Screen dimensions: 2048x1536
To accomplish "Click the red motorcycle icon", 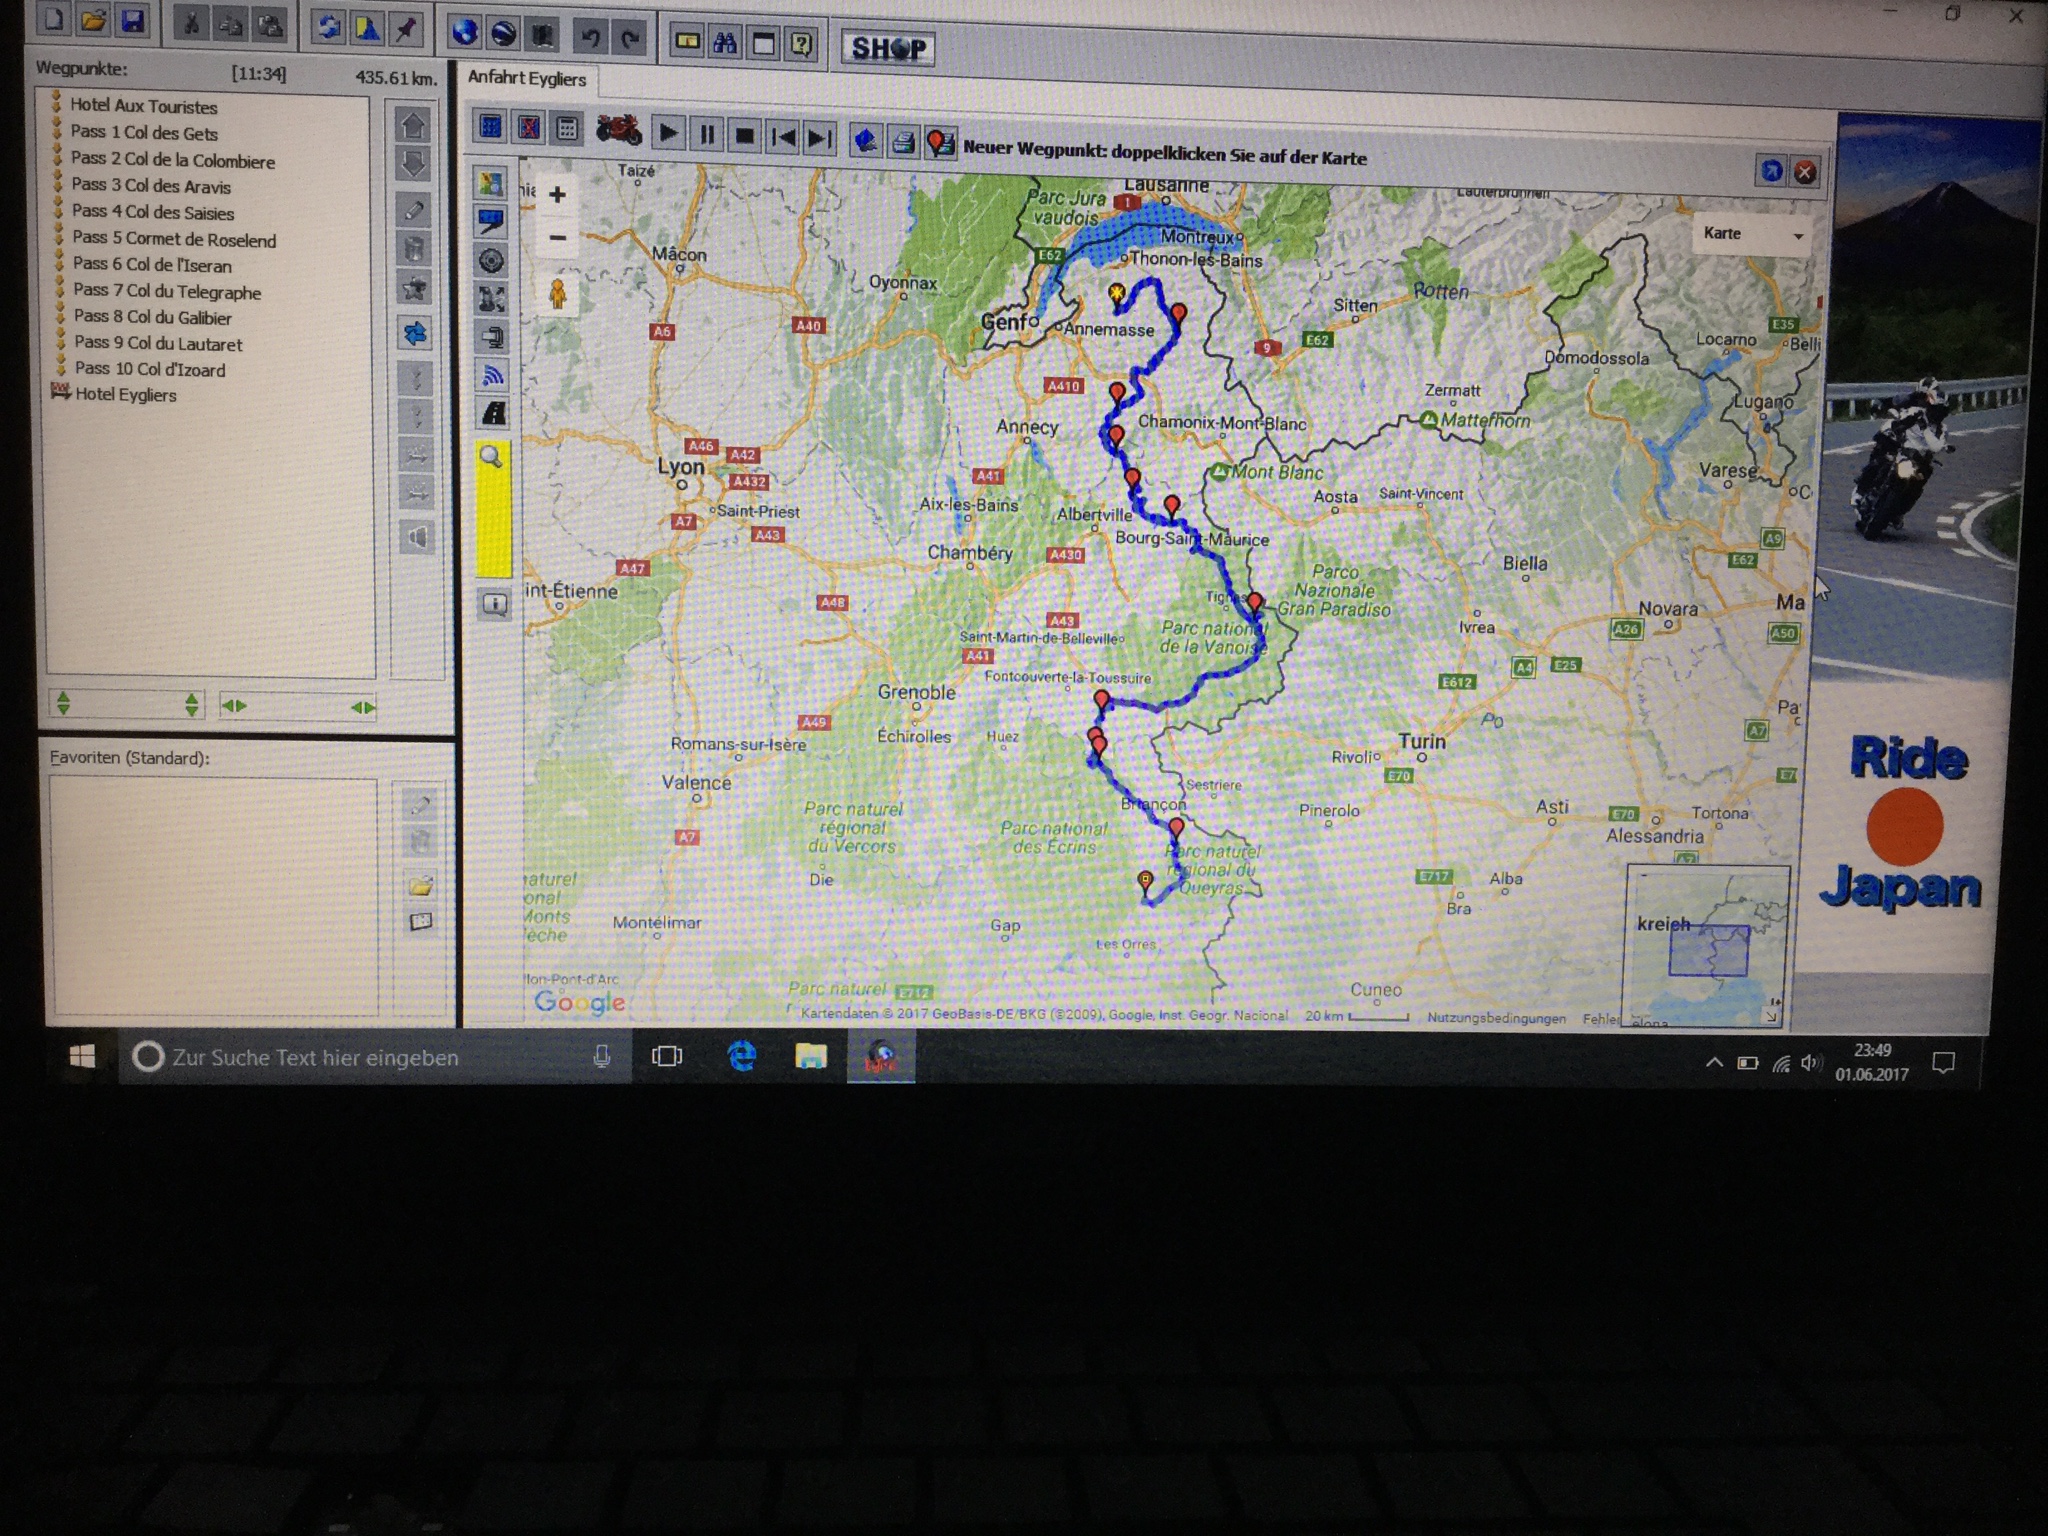I will (619, 130).
